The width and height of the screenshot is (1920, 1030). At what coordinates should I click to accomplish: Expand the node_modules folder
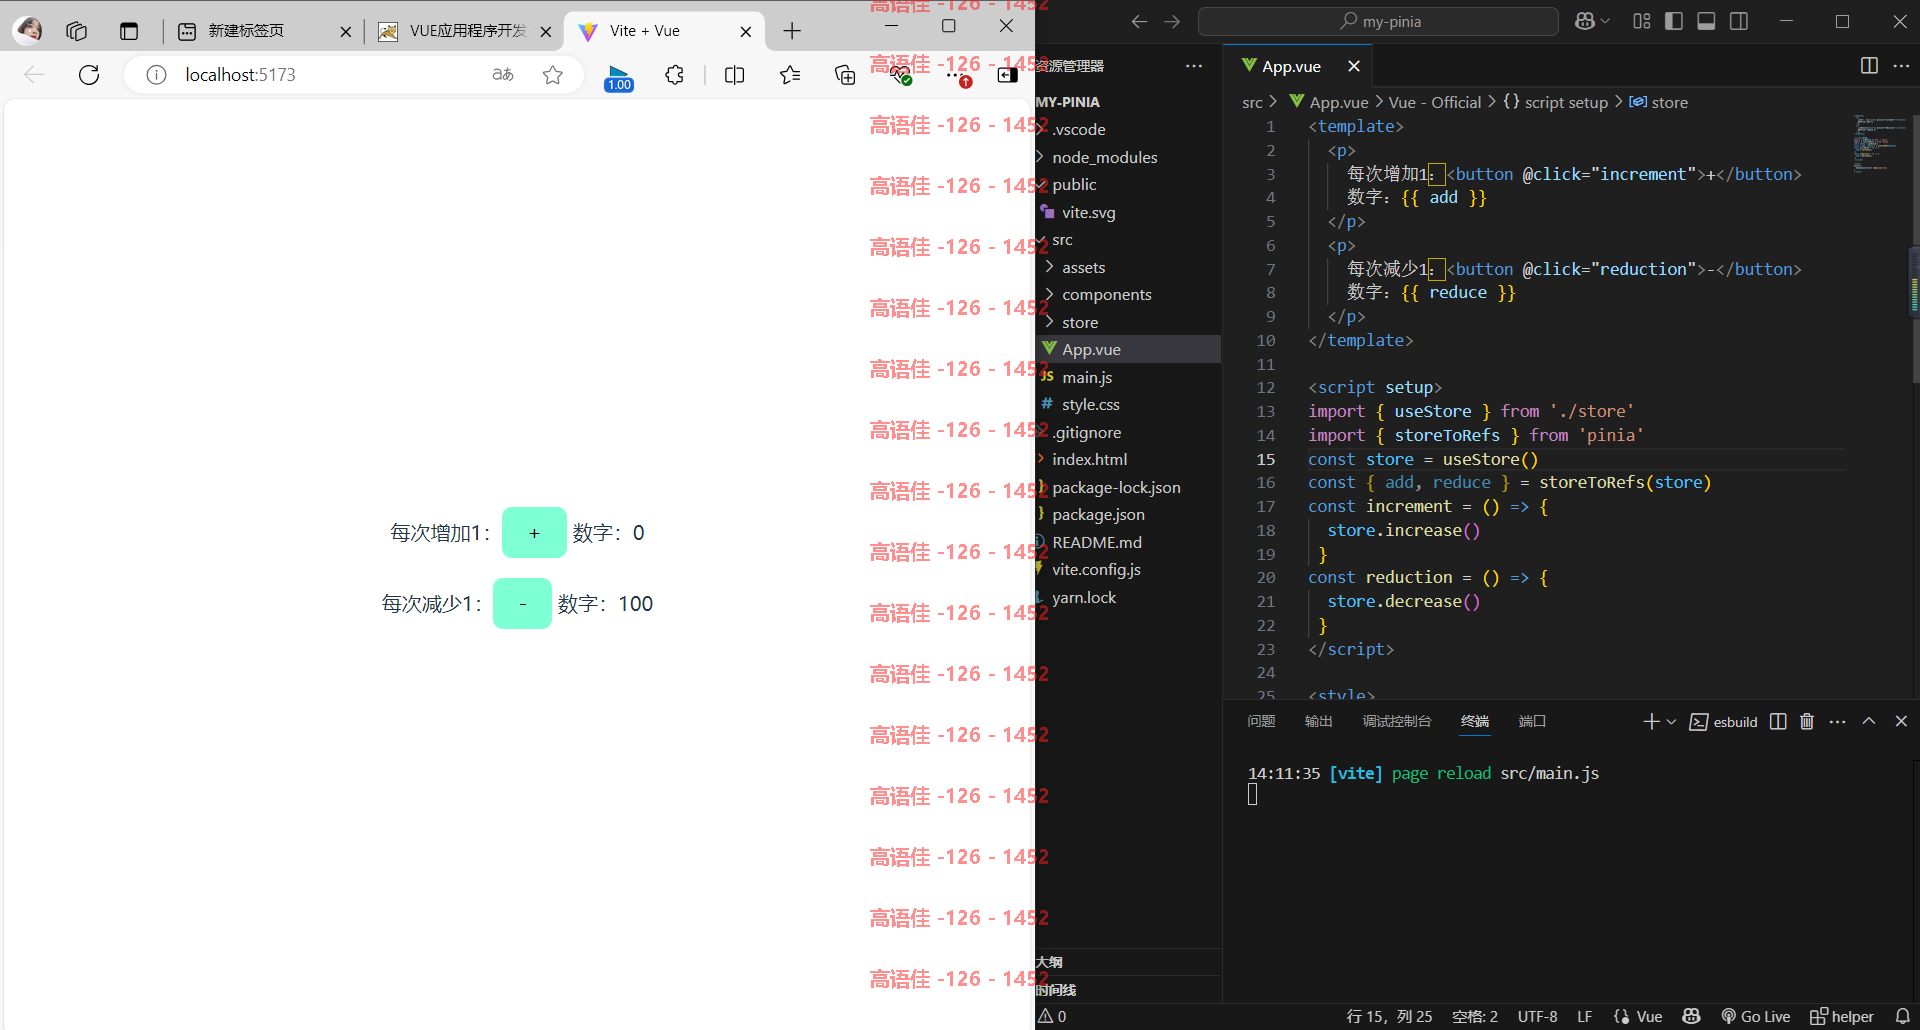point(1128,157)
